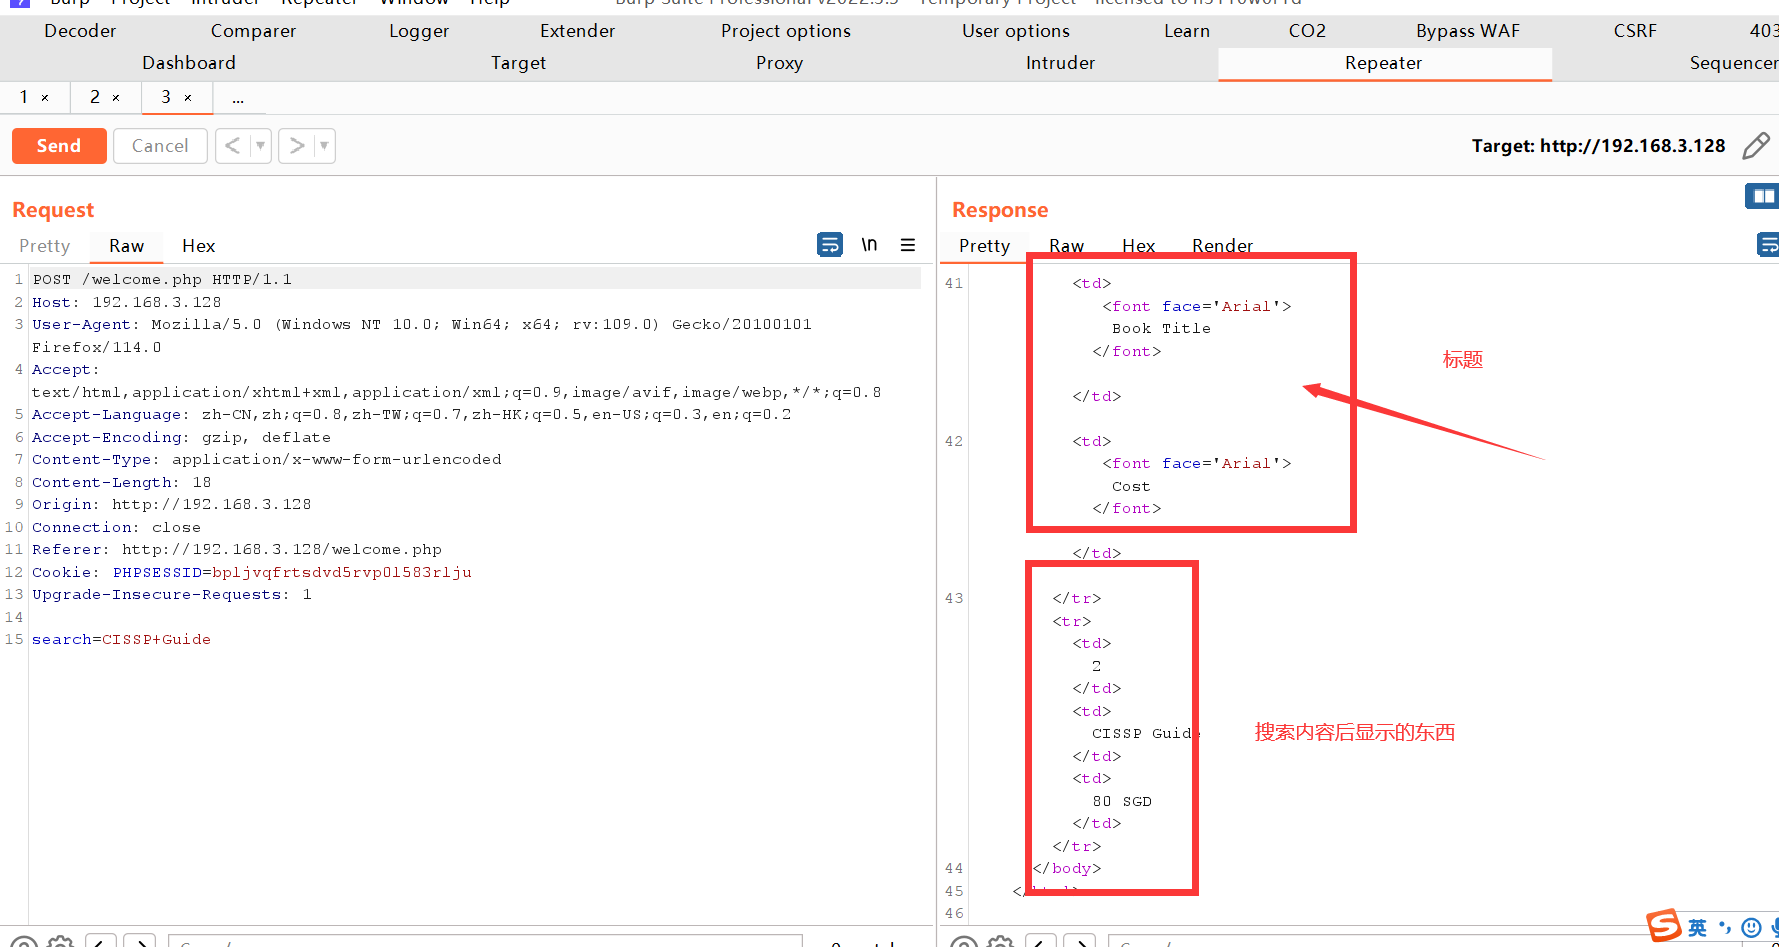
Task: Open the CO2 extension tab
Action: 1307,31
